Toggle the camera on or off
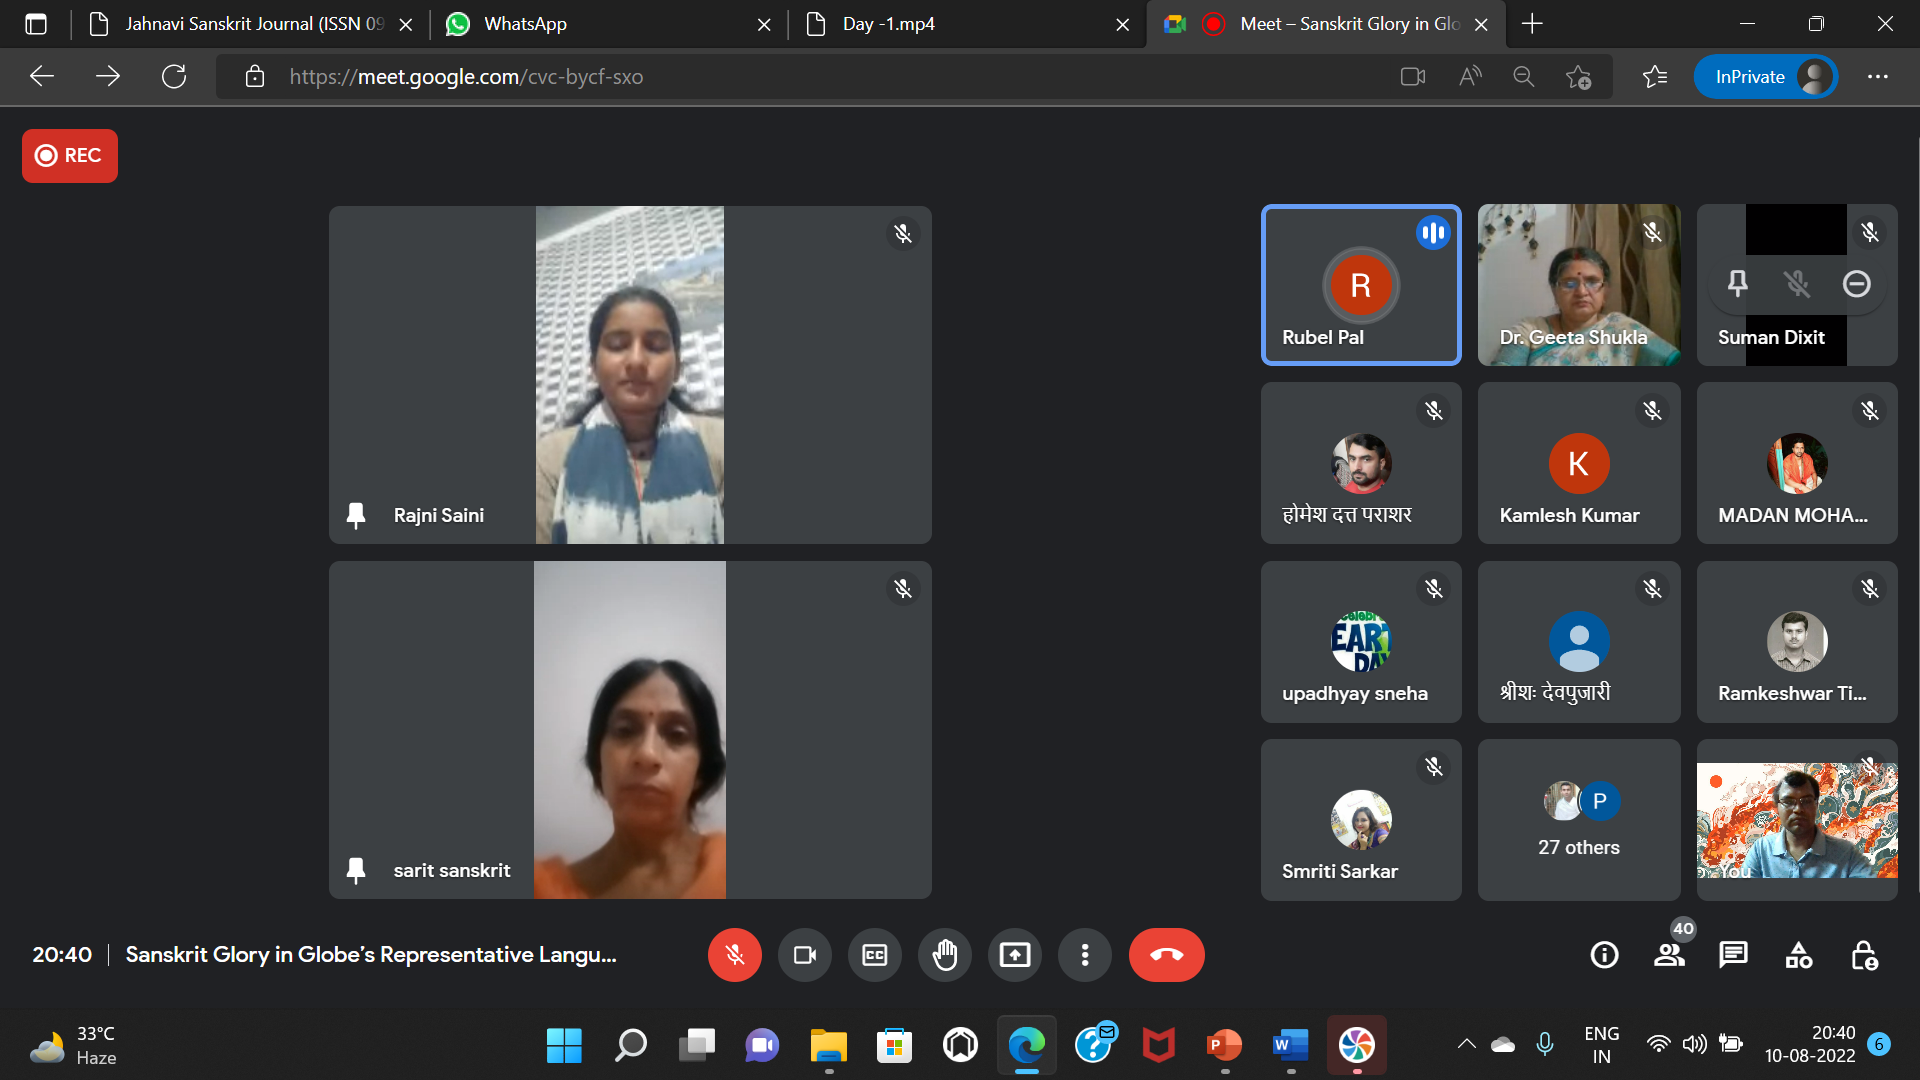This screenshot has width=1920, height=1080. 804,955
